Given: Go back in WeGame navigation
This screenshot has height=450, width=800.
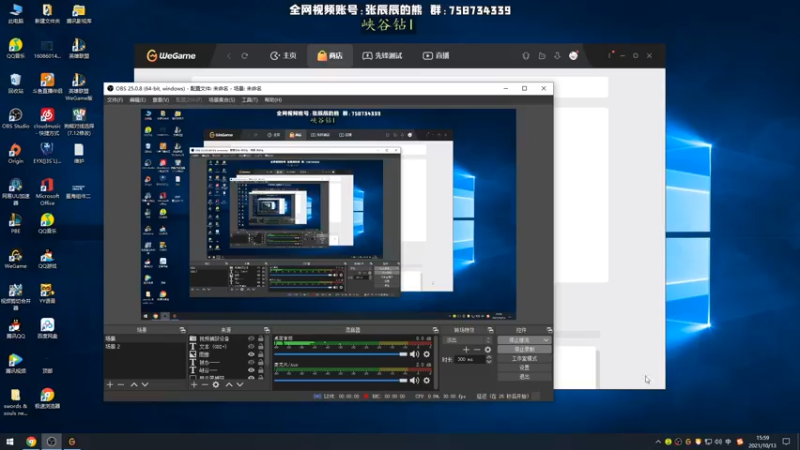Looking at the screenshot, I should click(229, 56).
